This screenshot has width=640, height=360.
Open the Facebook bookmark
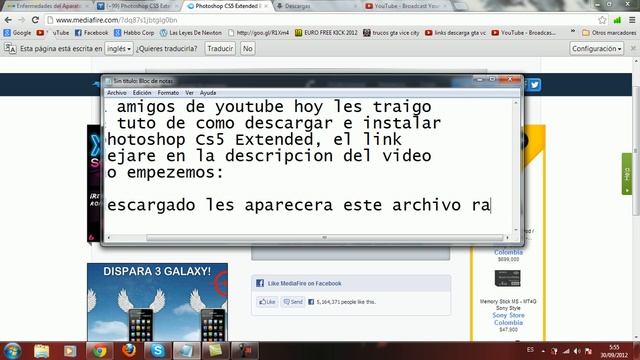[91, 33]
